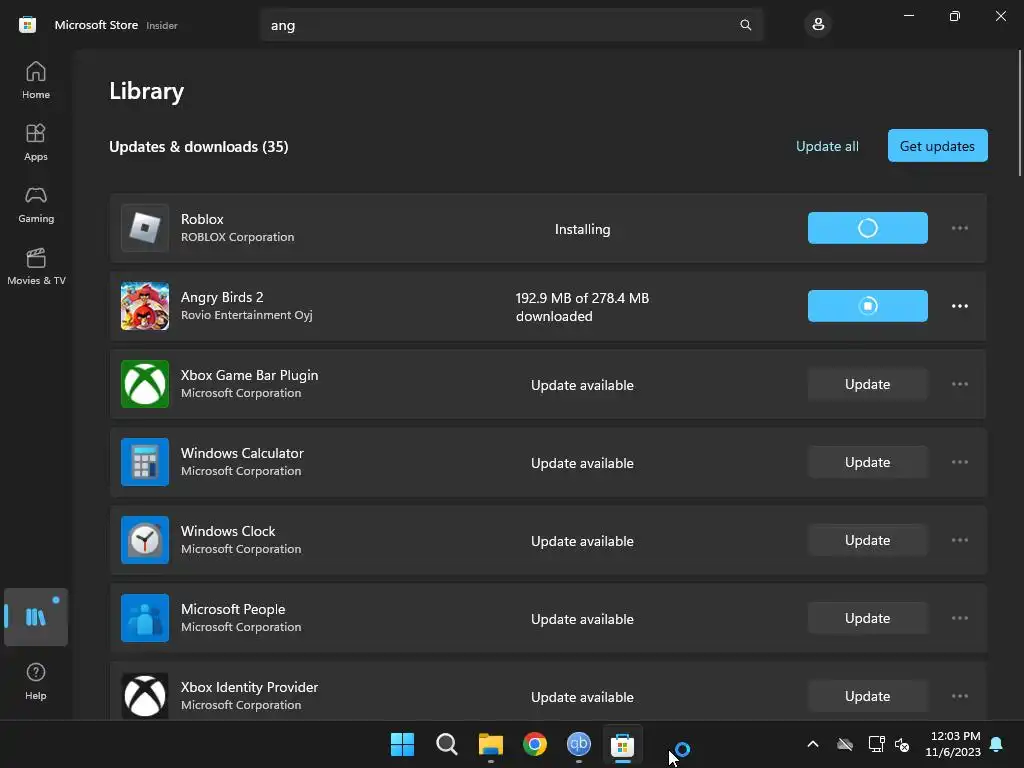This screenshot has height=768, width=1024.
Task: Click the Microsoft People app icon
Action: click(145, 618)
